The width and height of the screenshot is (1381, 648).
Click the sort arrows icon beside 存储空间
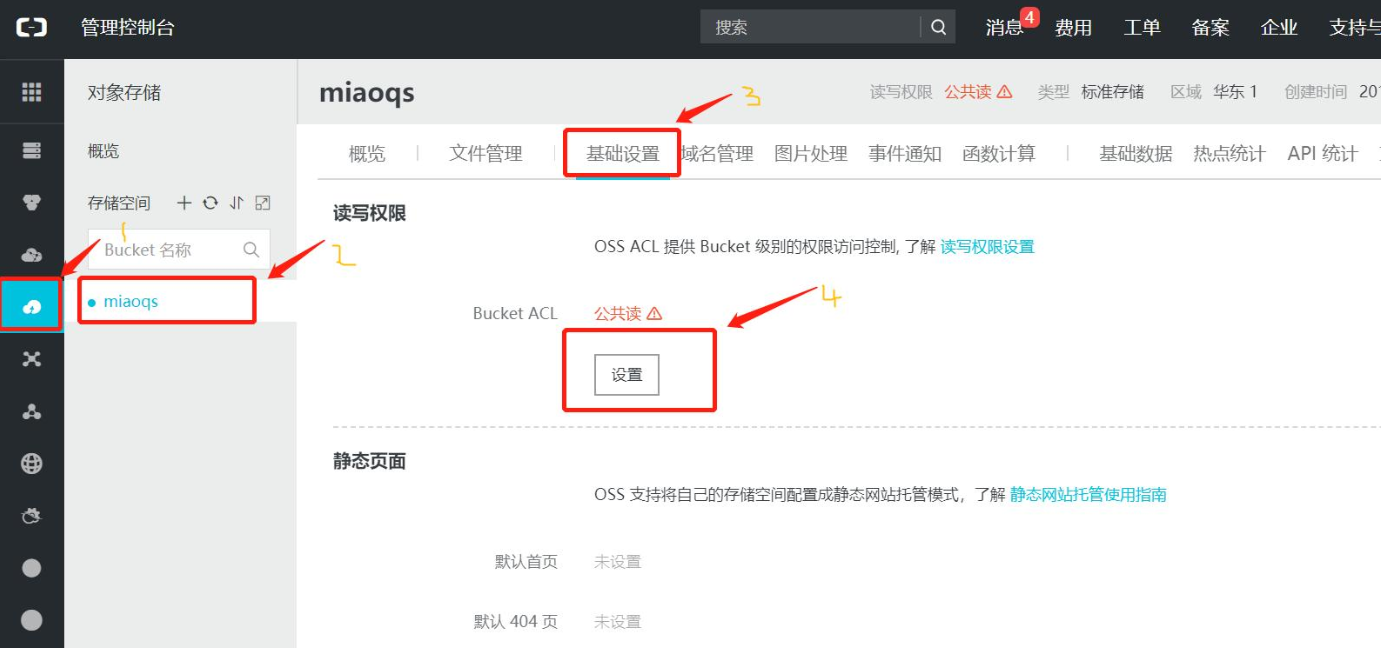coord(236,203)
